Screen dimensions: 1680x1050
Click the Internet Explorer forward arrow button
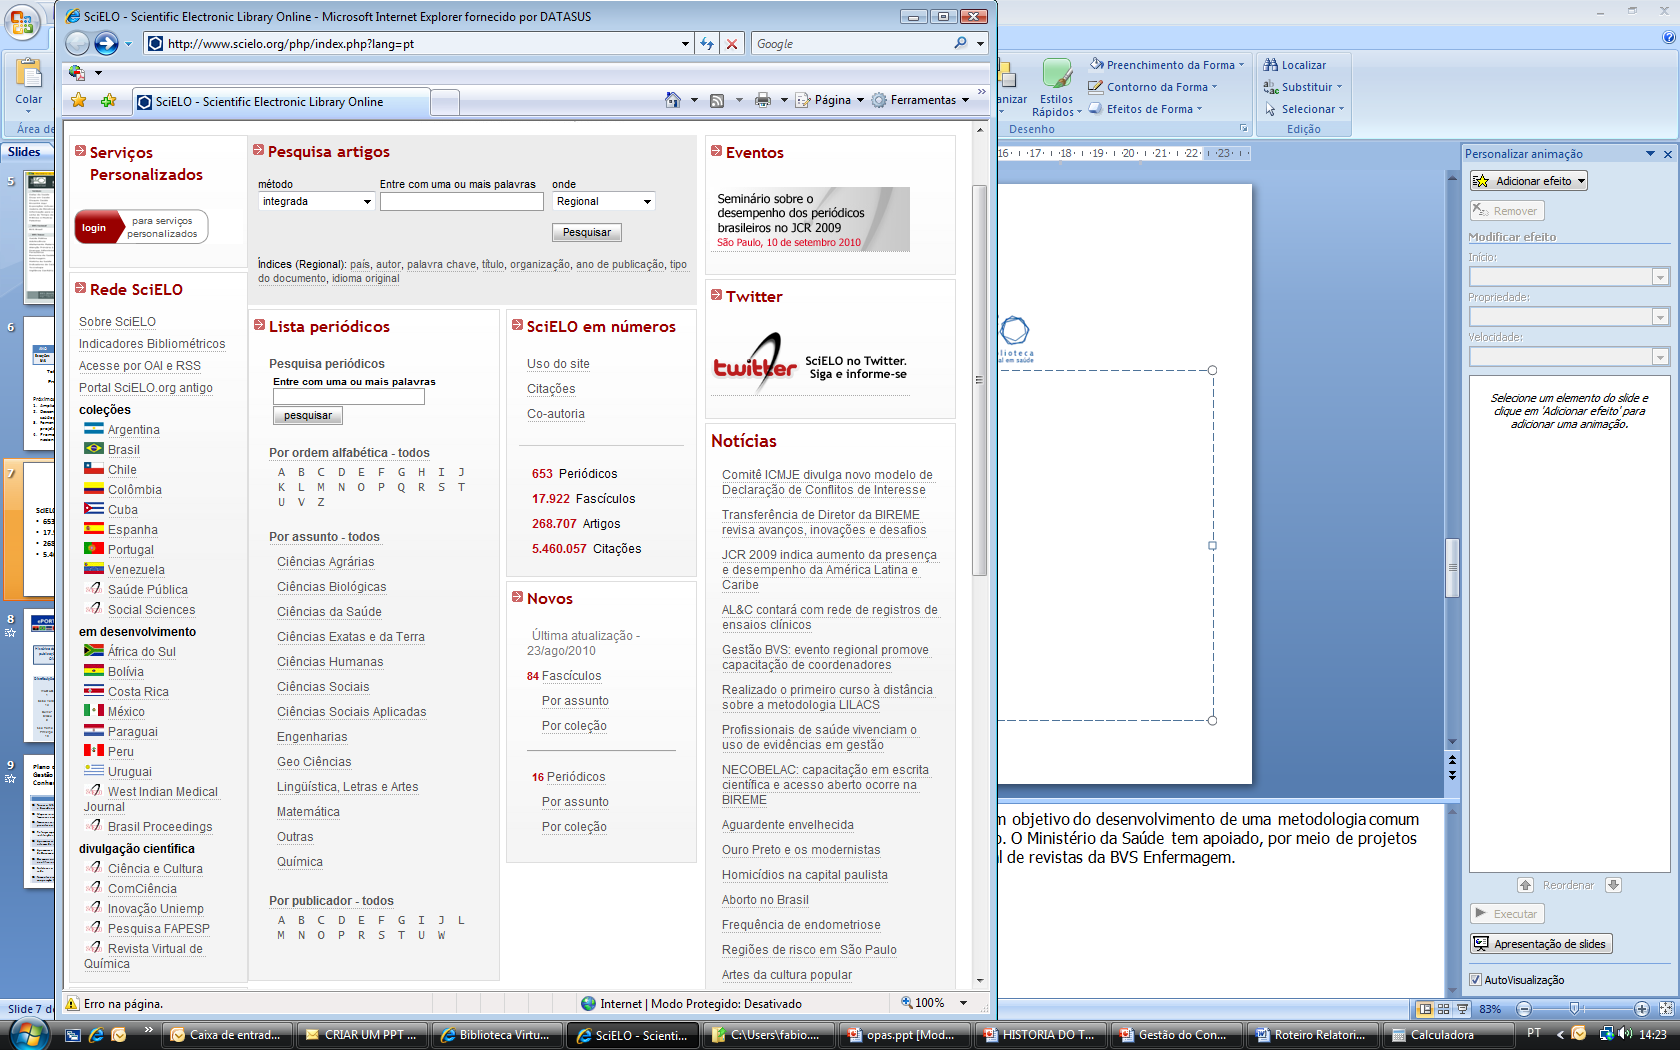[x=106, y=43]
